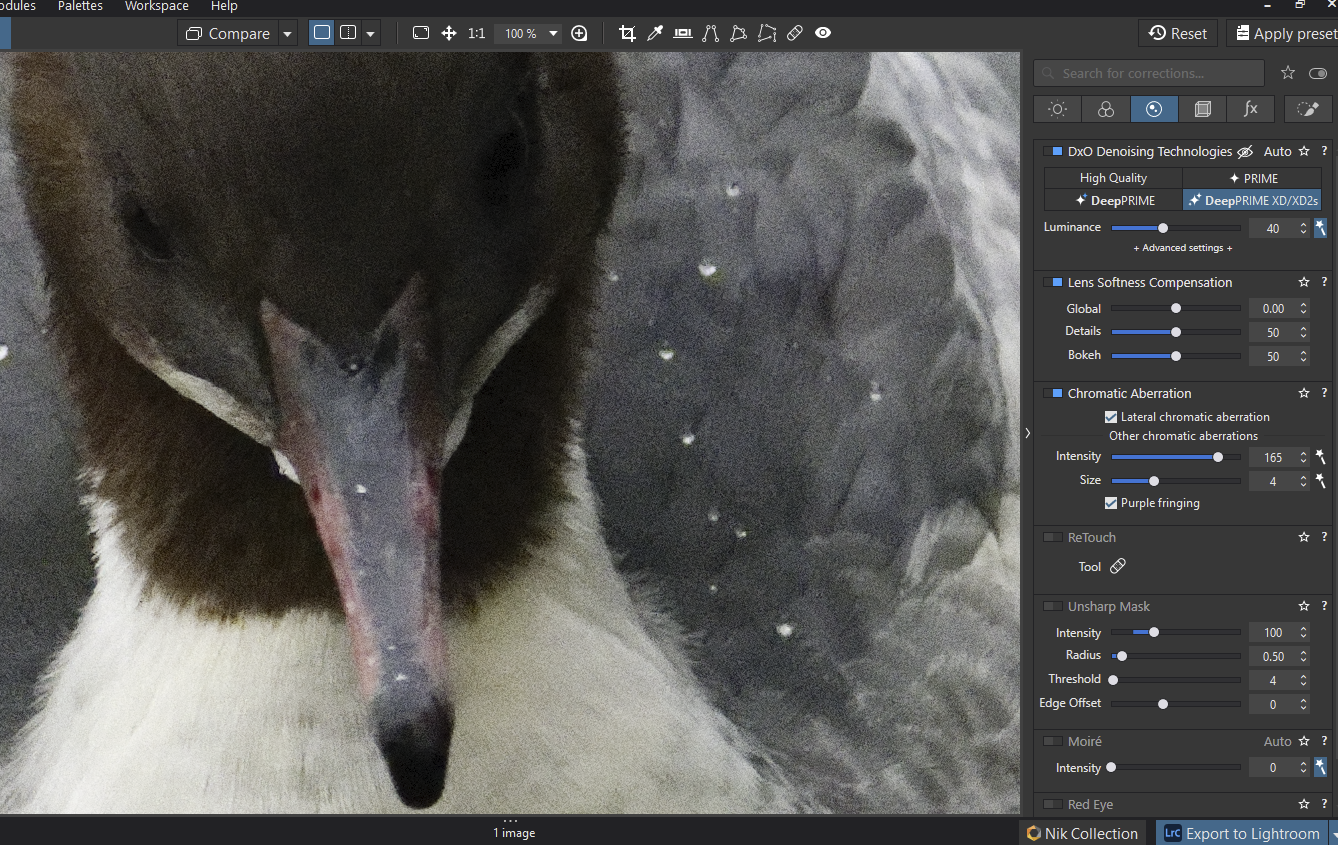
Task: Click the Reset button
Action: [x=1178, y=33]
